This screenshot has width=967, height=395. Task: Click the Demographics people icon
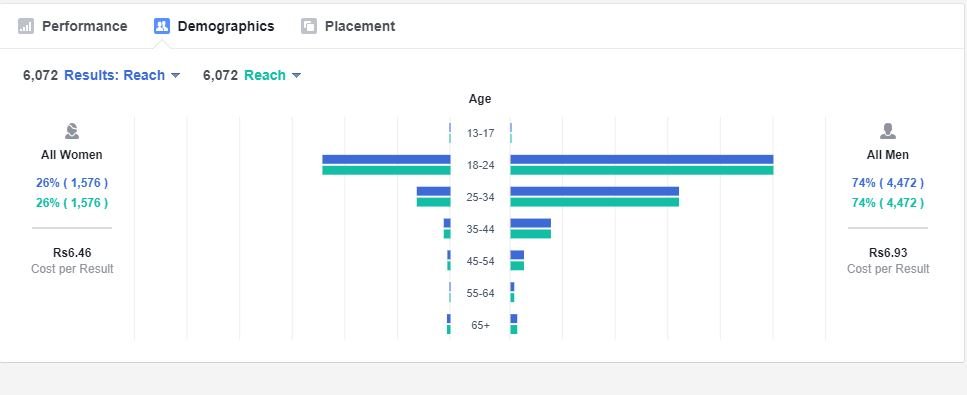(x=162, y=26)
